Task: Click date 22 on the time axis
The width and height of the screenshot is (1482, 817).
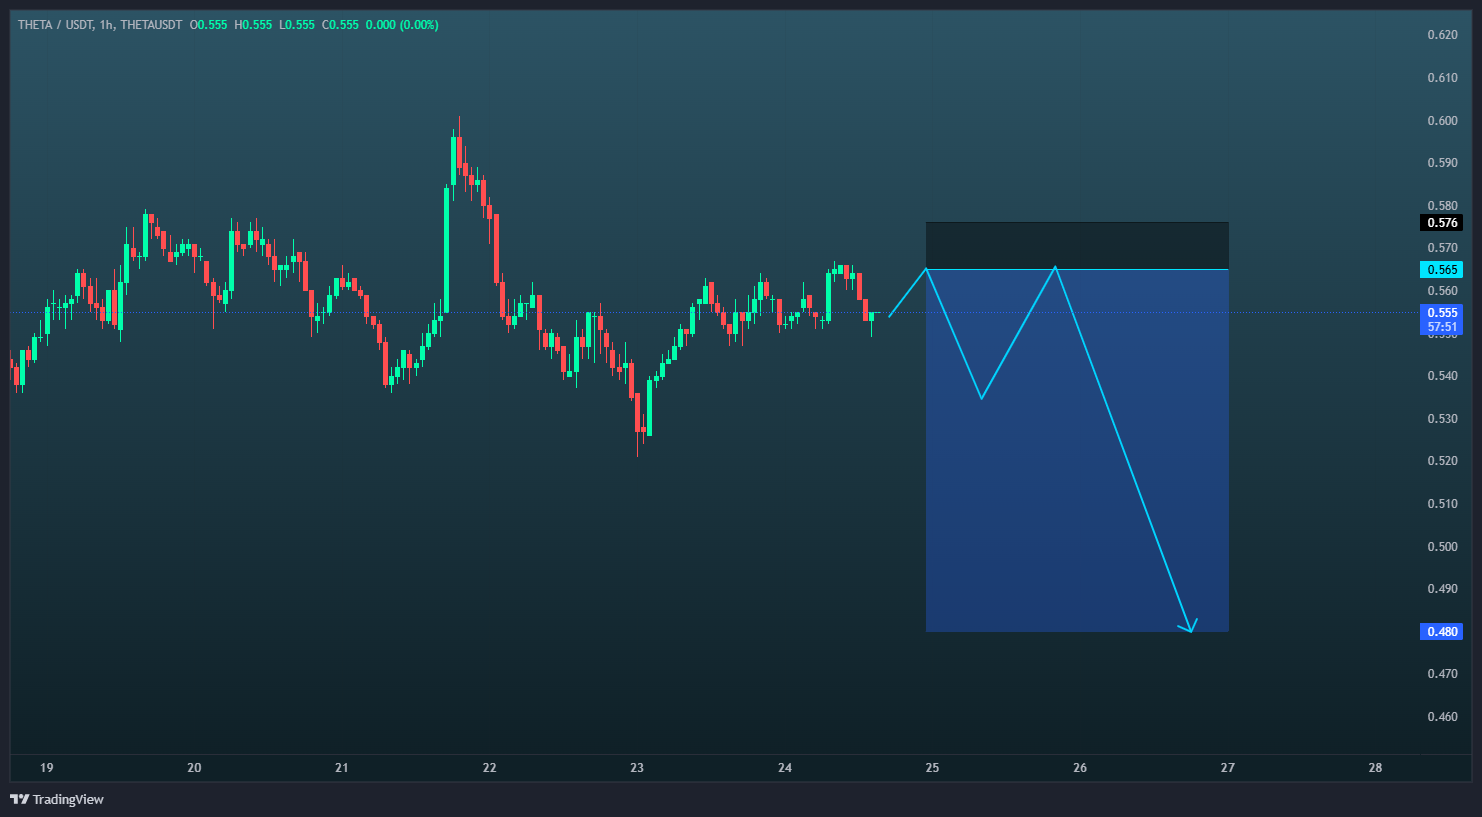Action: (489, 768)
